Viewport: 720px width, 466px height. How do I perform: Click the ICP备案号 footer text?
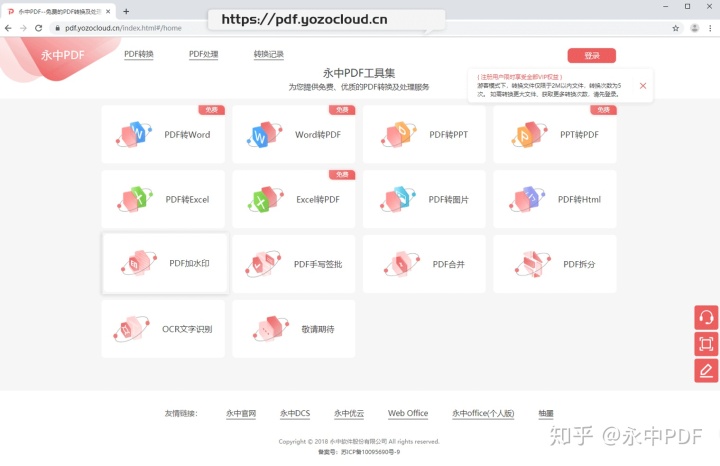(359, 452)
